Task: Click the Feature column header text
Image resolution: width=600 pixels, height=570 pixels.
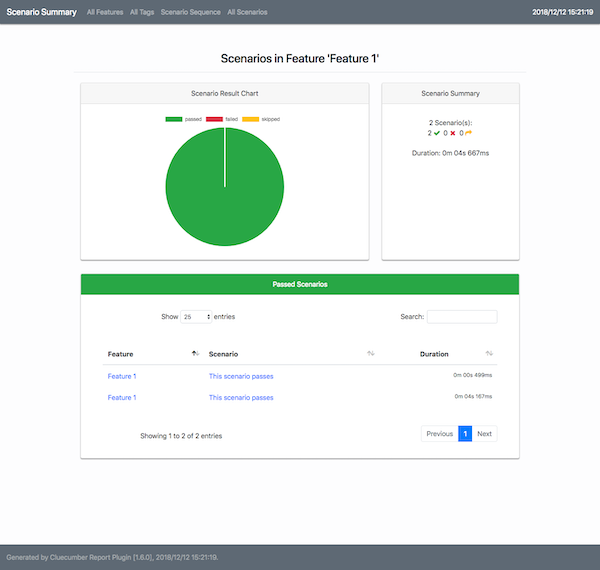Action: (x=121, y=354)
